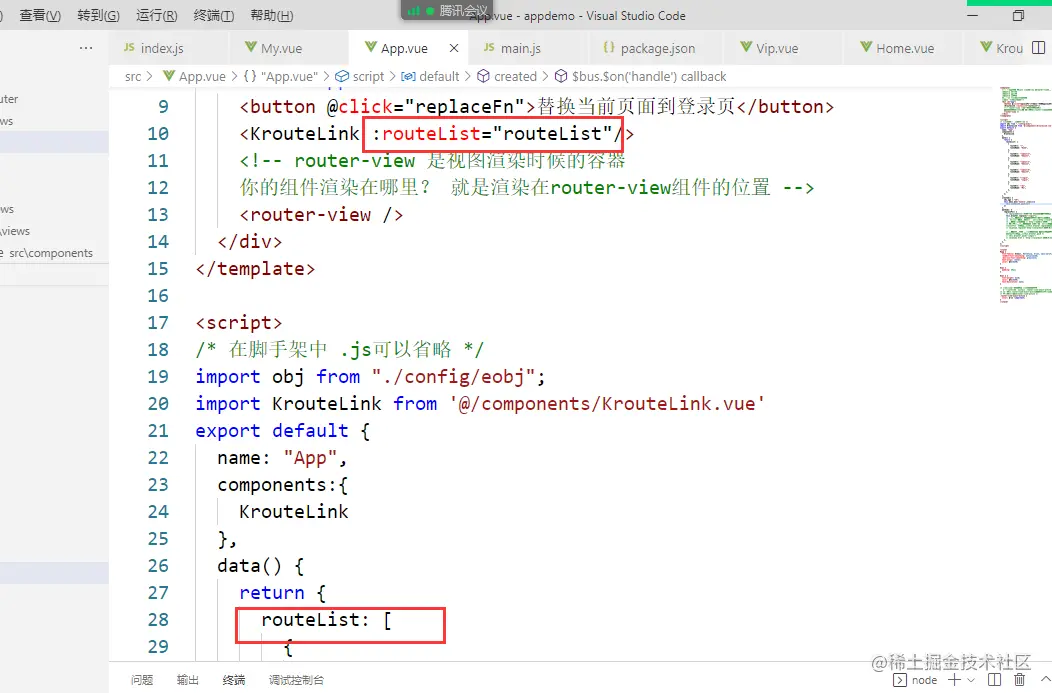Open the 转到(G) menu
This screenshot has height=693, width=1052.
[x=98, y=15]
